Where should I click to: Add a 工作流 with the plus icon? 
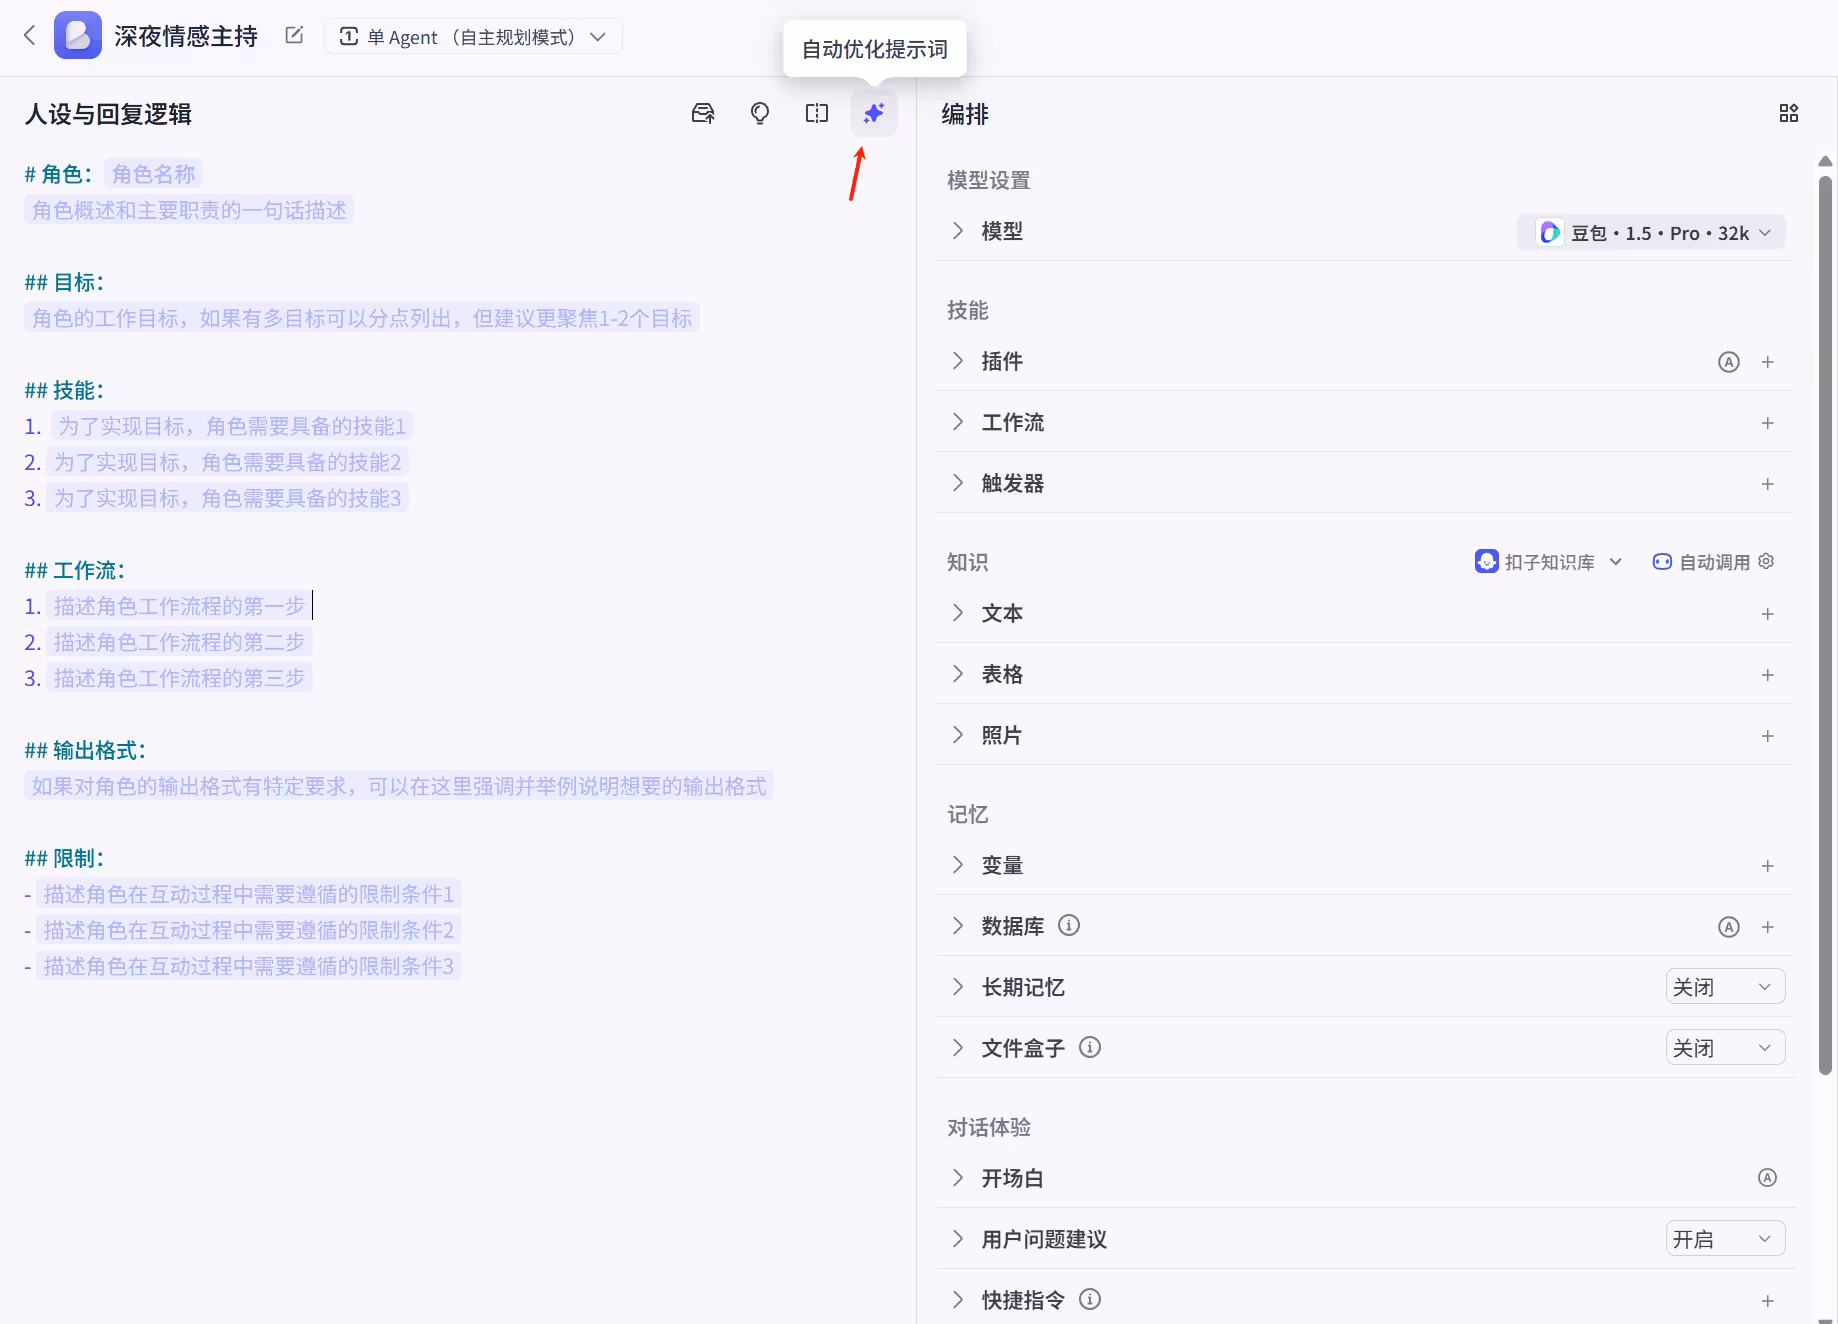pyautogui.click(x=1768, y=423)
